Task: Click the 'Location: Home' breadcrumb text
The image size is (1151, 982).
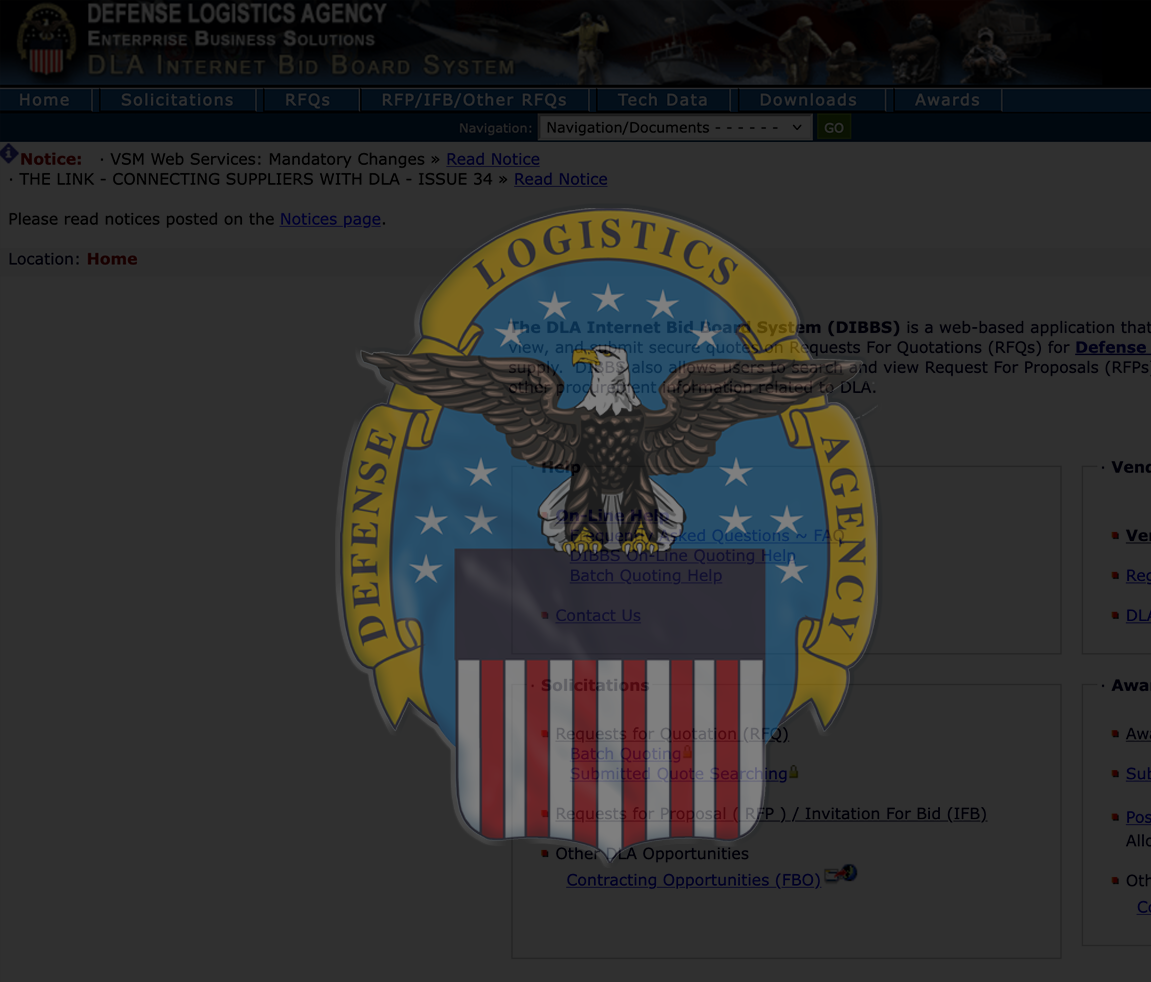Action: point(73,258)
